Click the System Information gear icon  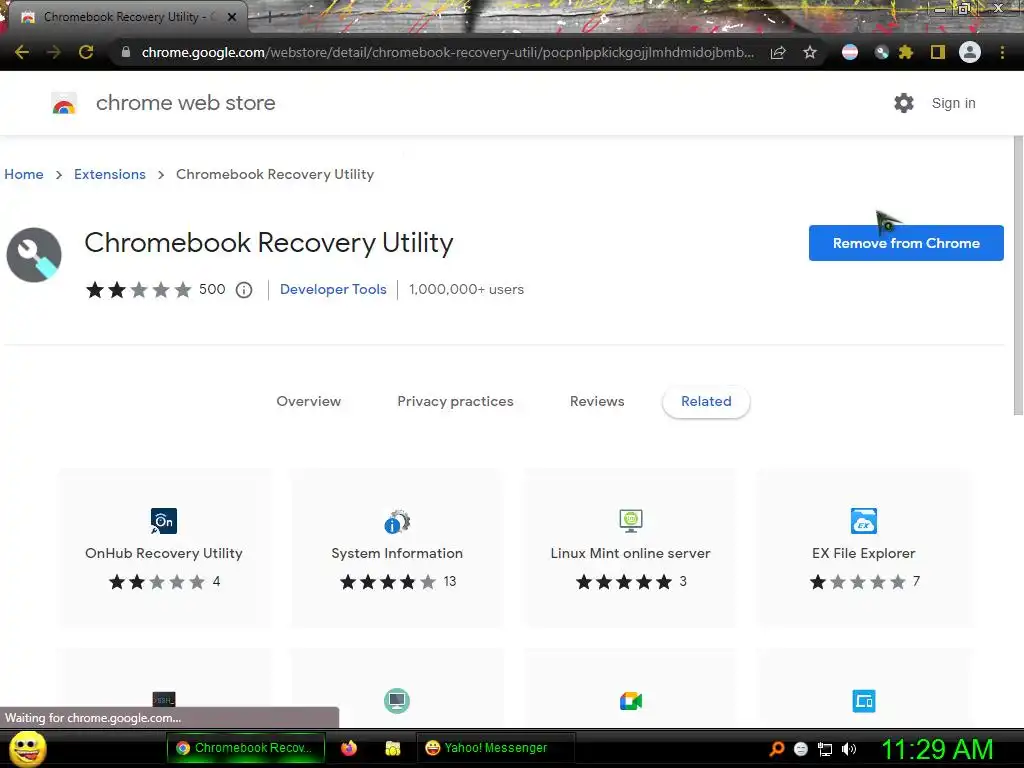[x=397, y=521]
